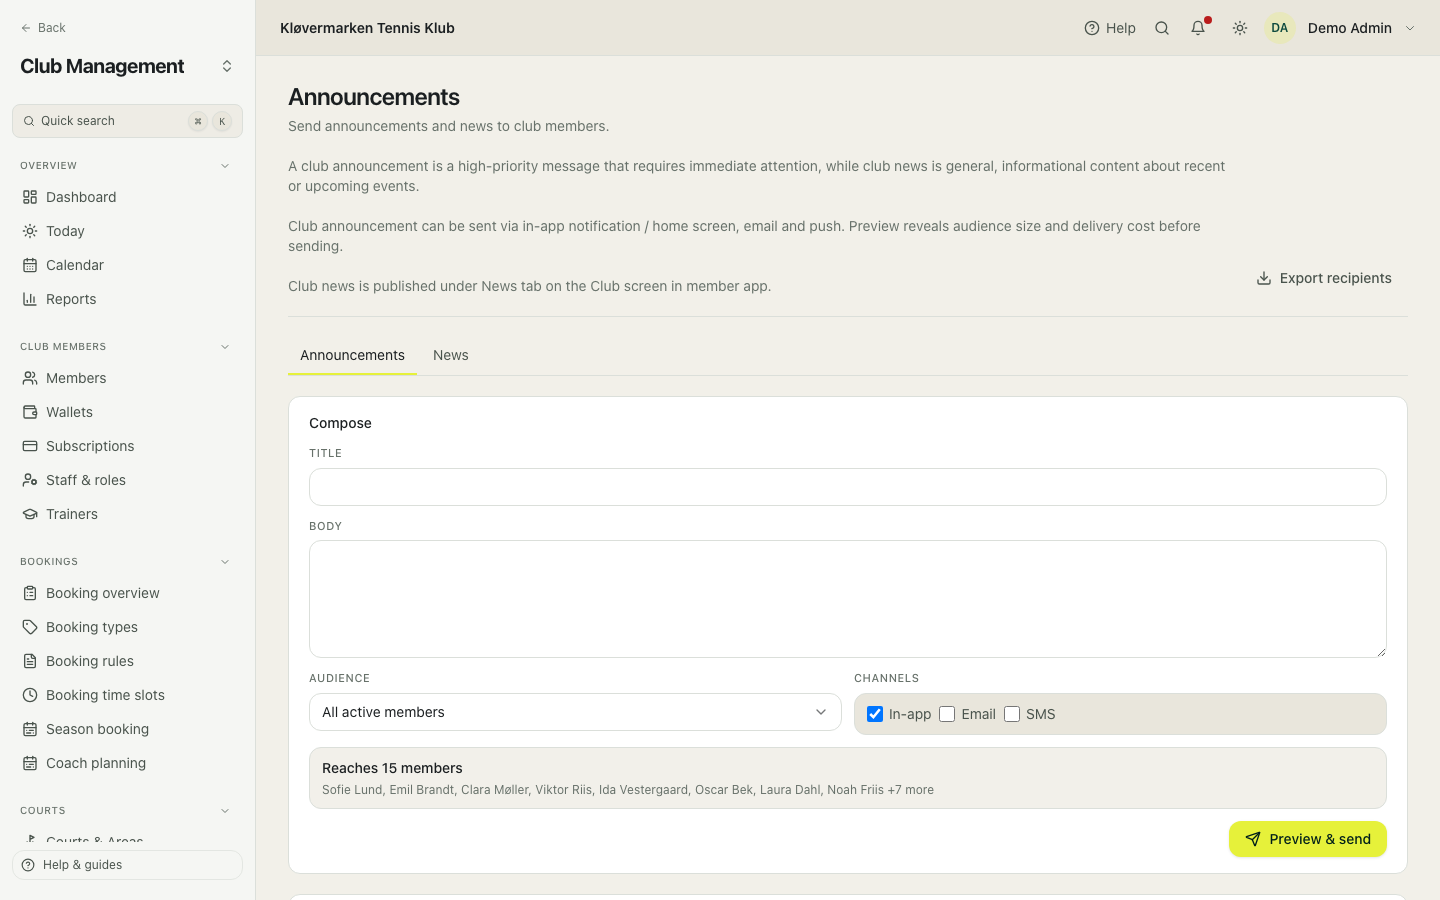
Task: Click the Preview & send button
Action: 1308,839
